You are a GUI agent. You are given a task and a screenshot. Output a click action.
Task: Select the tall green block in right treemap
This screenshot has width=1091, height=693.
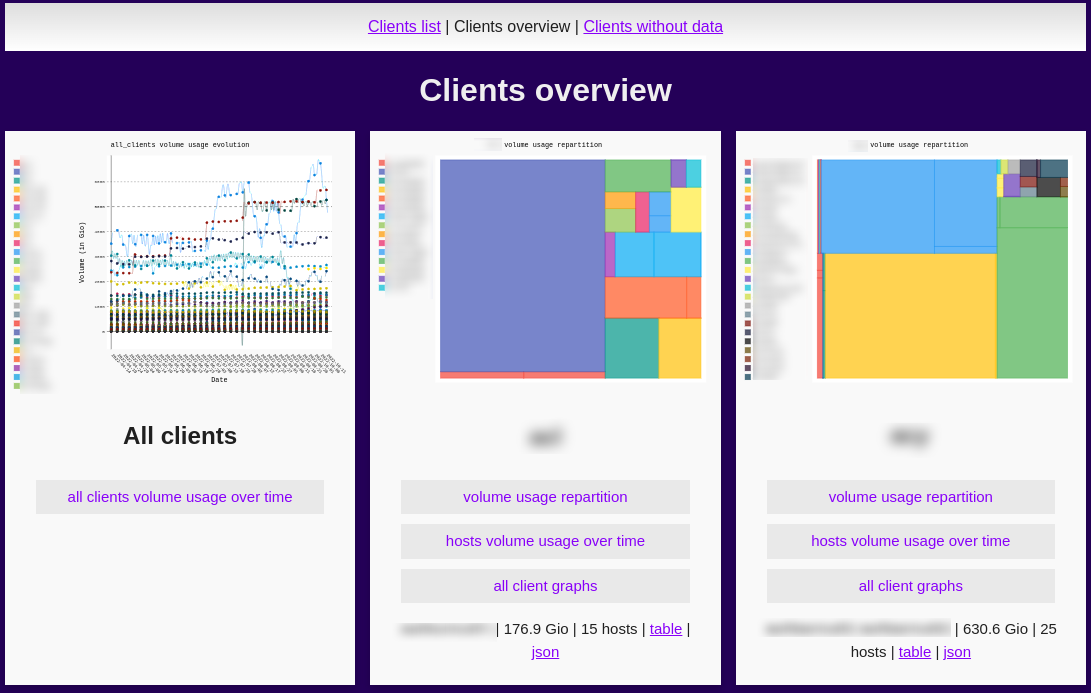click(1033, 303)
